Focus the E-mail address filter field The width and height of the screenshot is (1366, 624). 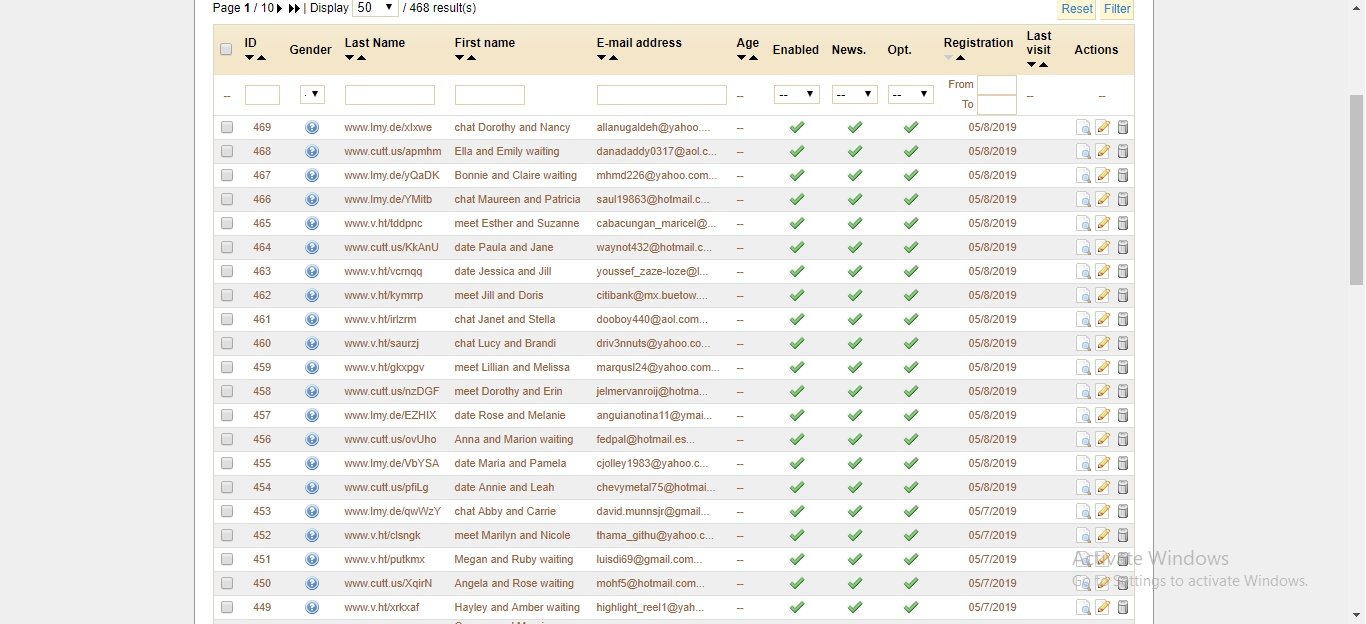click(x=662, y=95)
